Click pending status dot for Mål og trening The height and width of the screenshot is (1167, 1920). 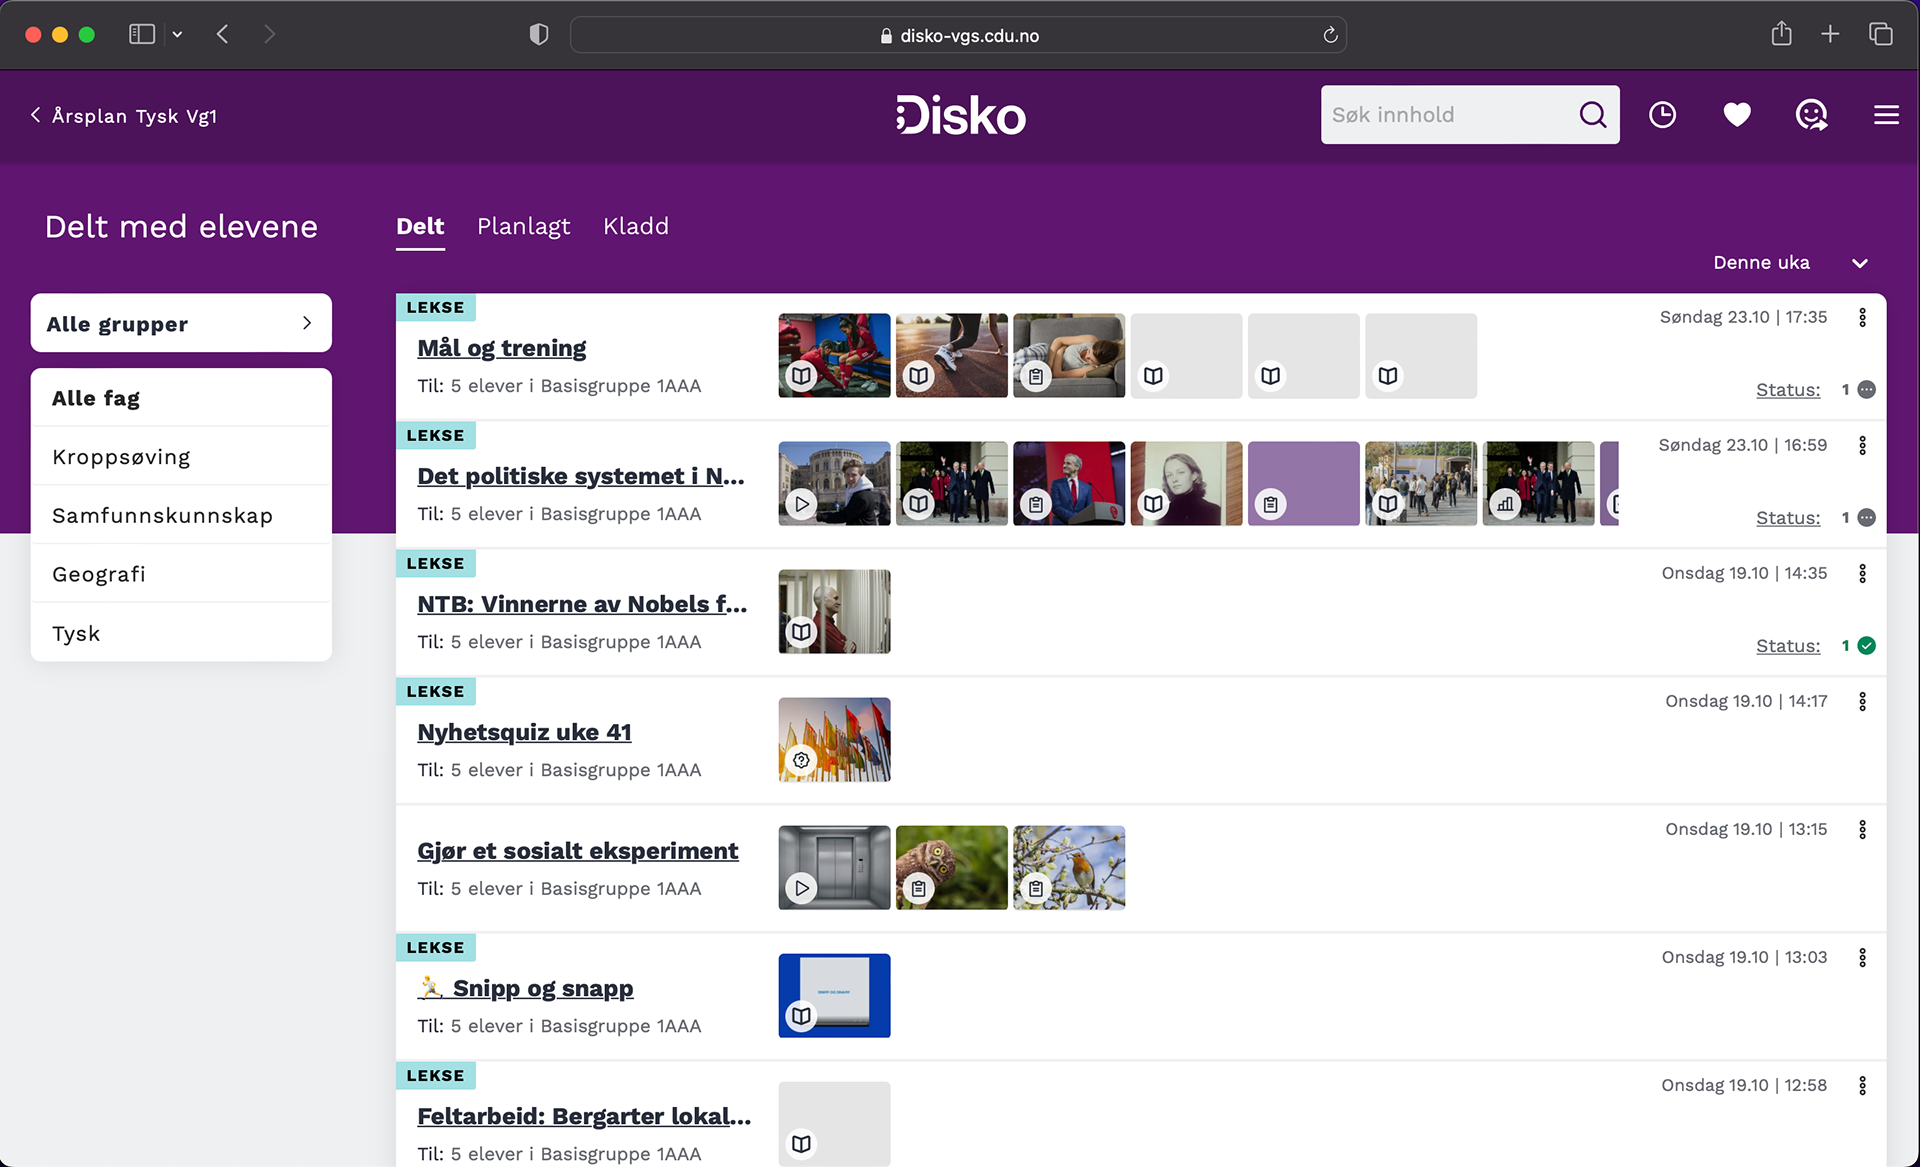point(1866,390)
